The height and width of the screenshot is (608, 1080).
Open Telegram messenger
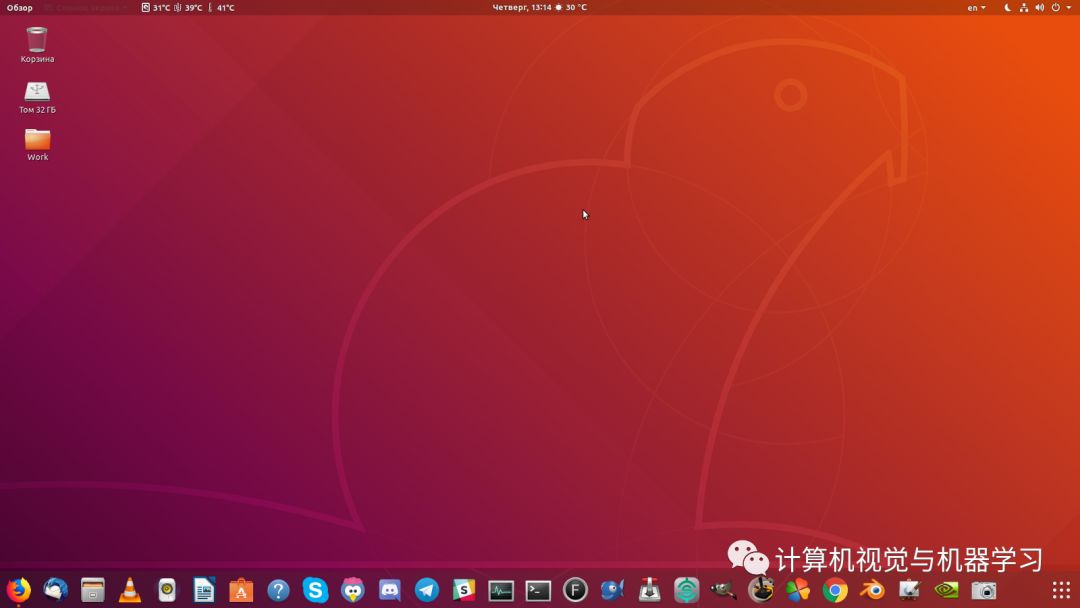click(427, 590)
